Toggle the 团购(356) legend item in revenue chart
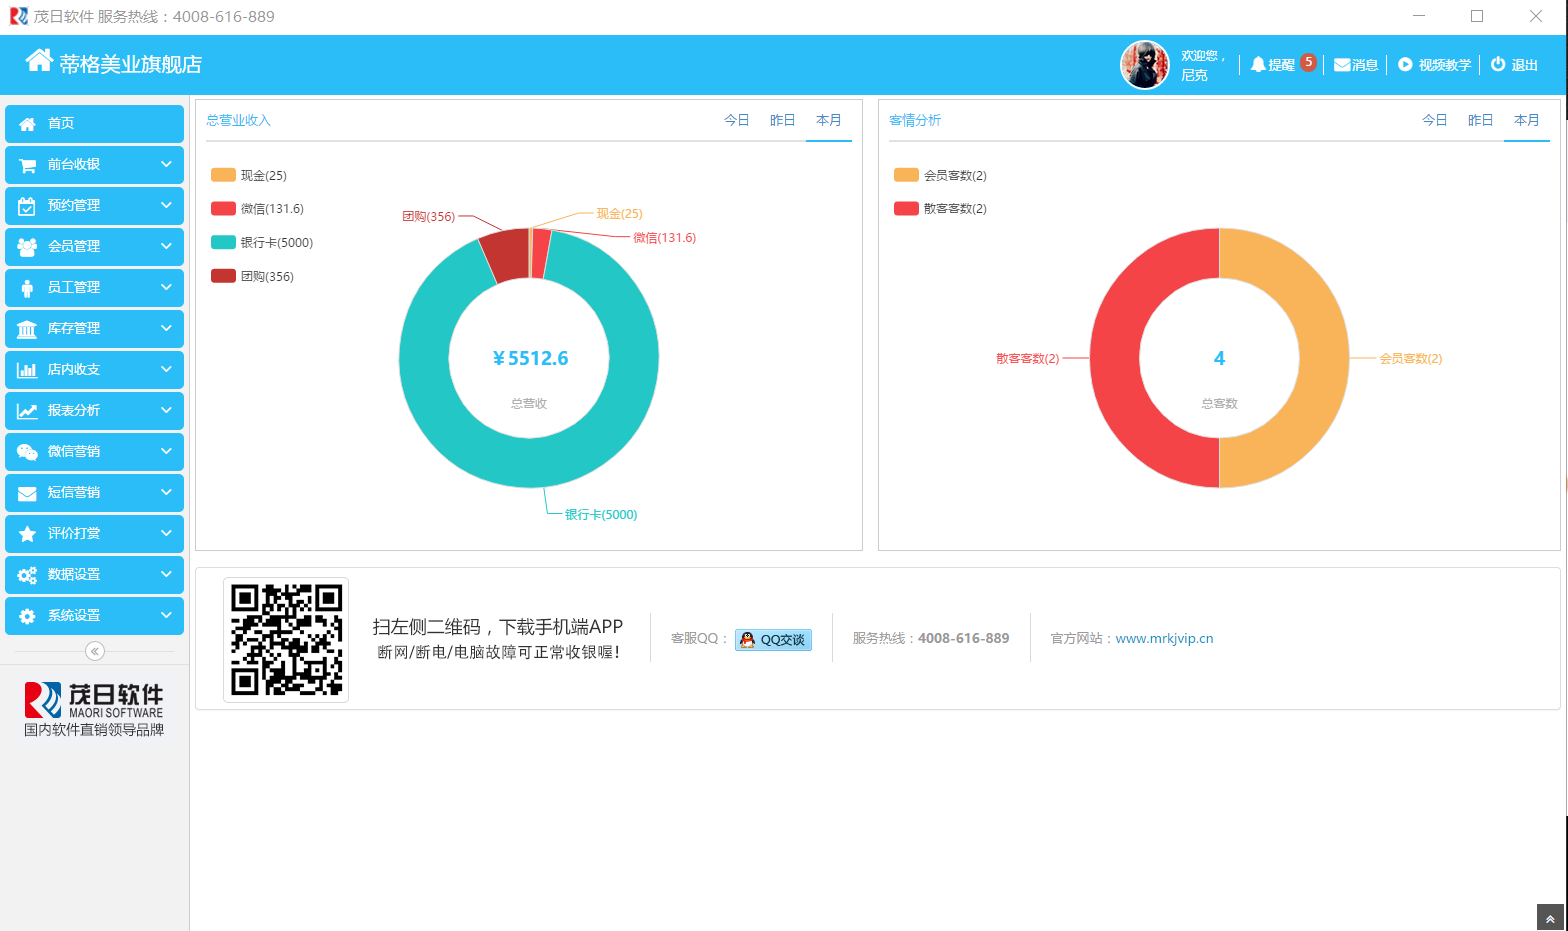The image size is (1568, 931). pyautogui.click(x=253, y=277)
